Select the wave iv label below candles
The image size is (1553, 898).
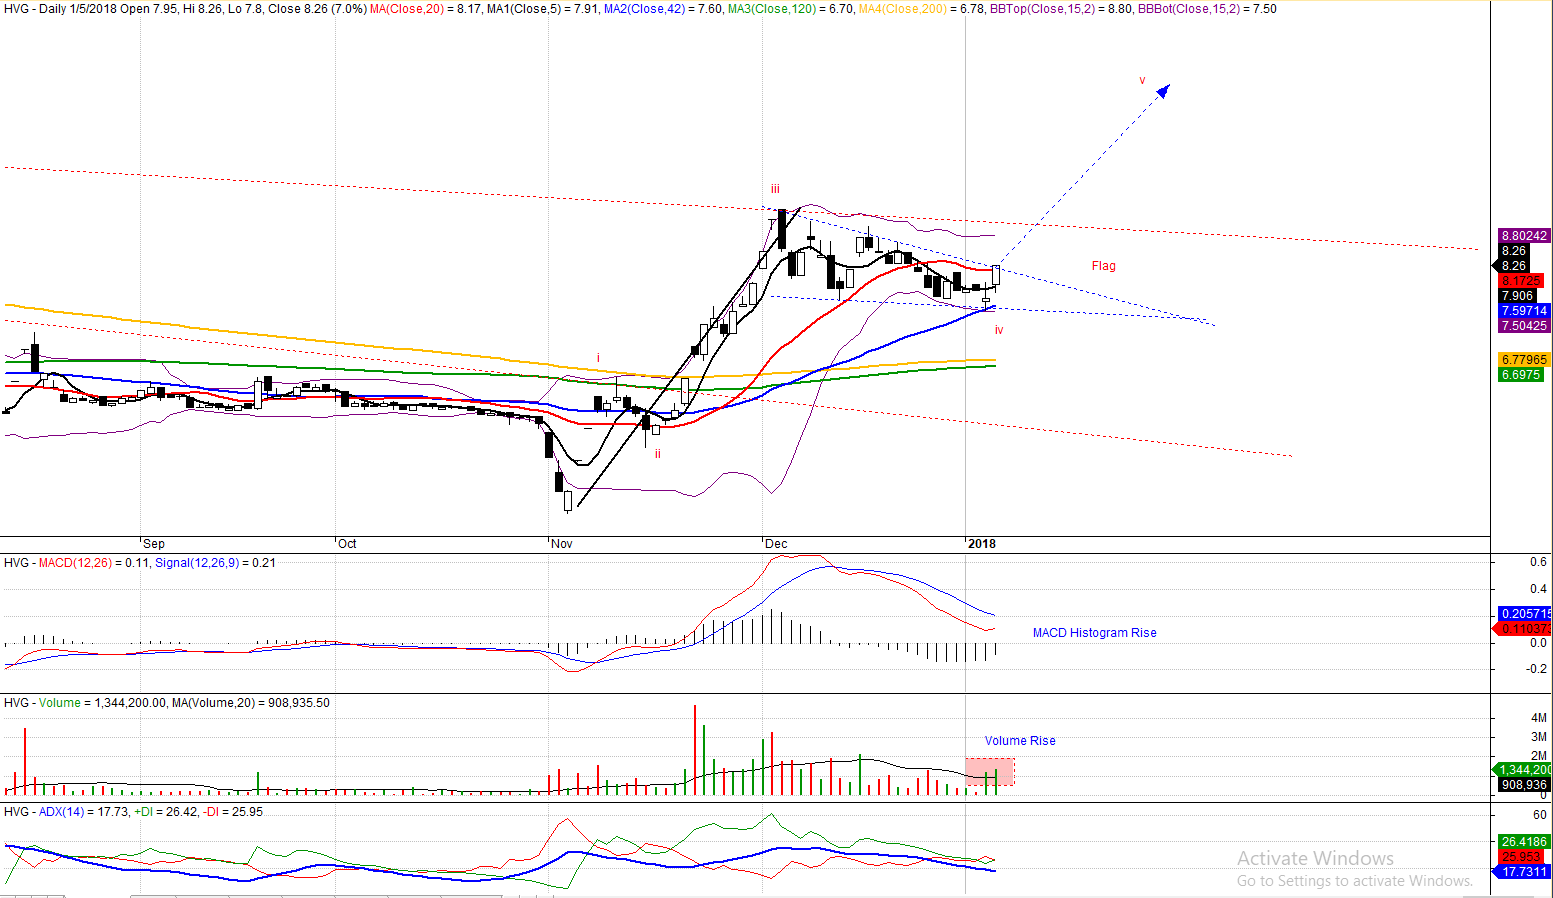(x=998, y=330)
